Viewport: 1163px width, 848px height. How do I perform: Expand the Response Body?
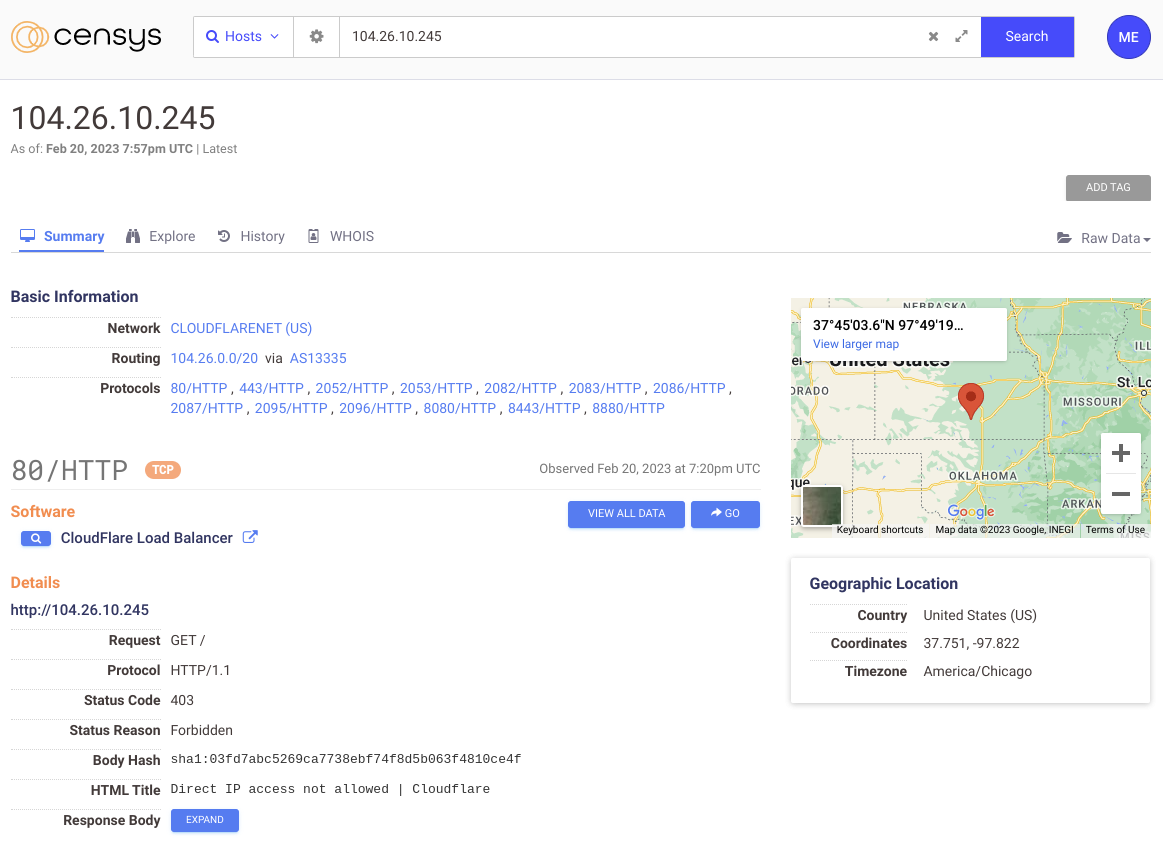[x=204, y=820]
